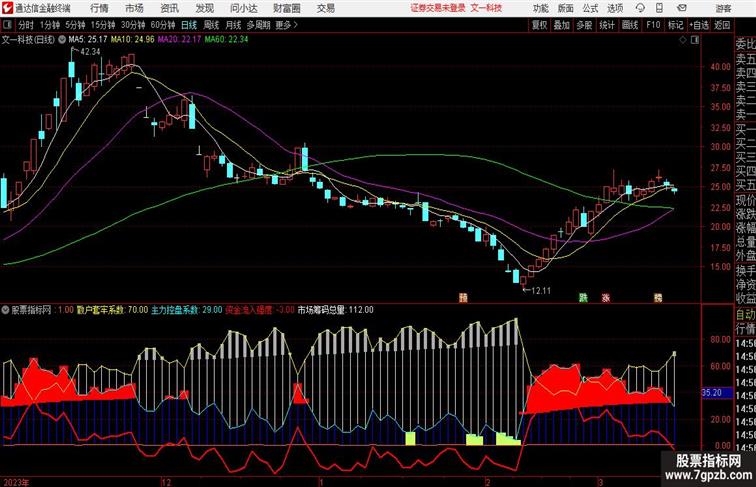Viewport: 756px width, 487px height.
Task: Click the 多股 multi-stock button
Action: (x=584, y=25)
